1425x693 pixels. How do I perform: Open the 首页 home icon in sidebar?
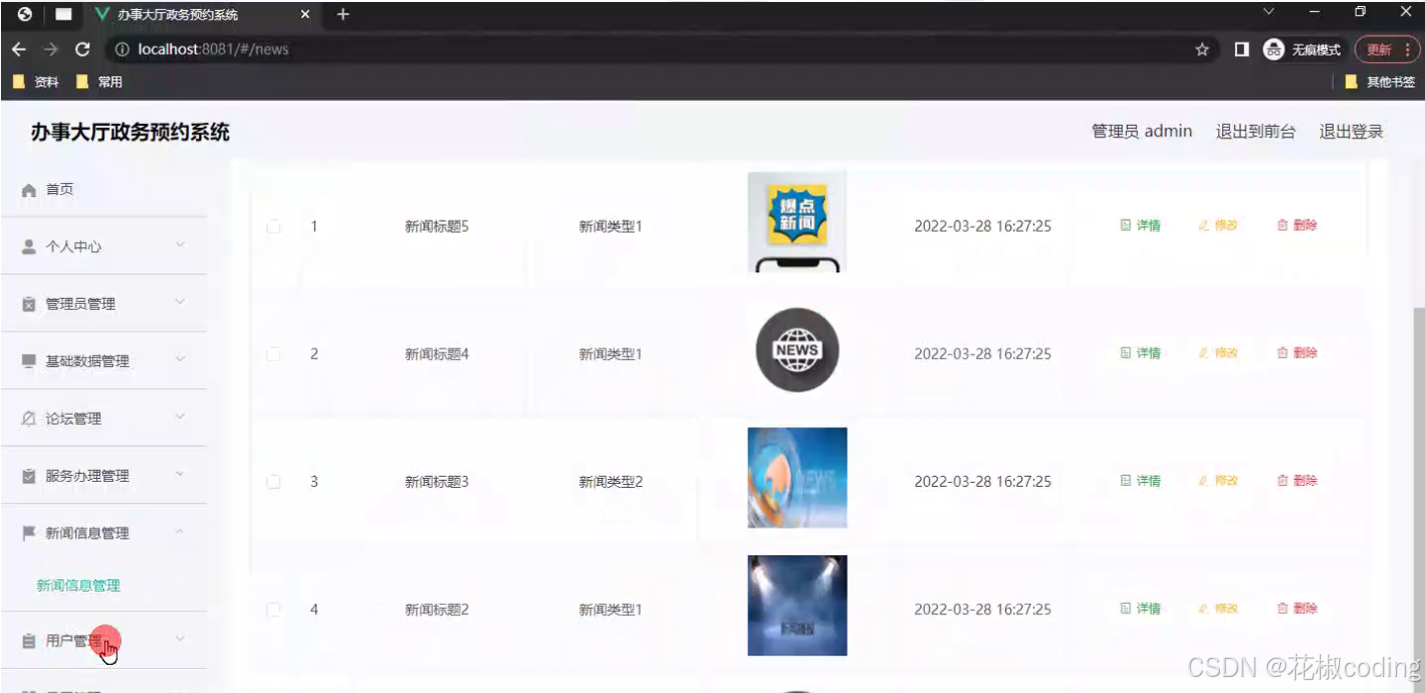[x=29, y=190]
